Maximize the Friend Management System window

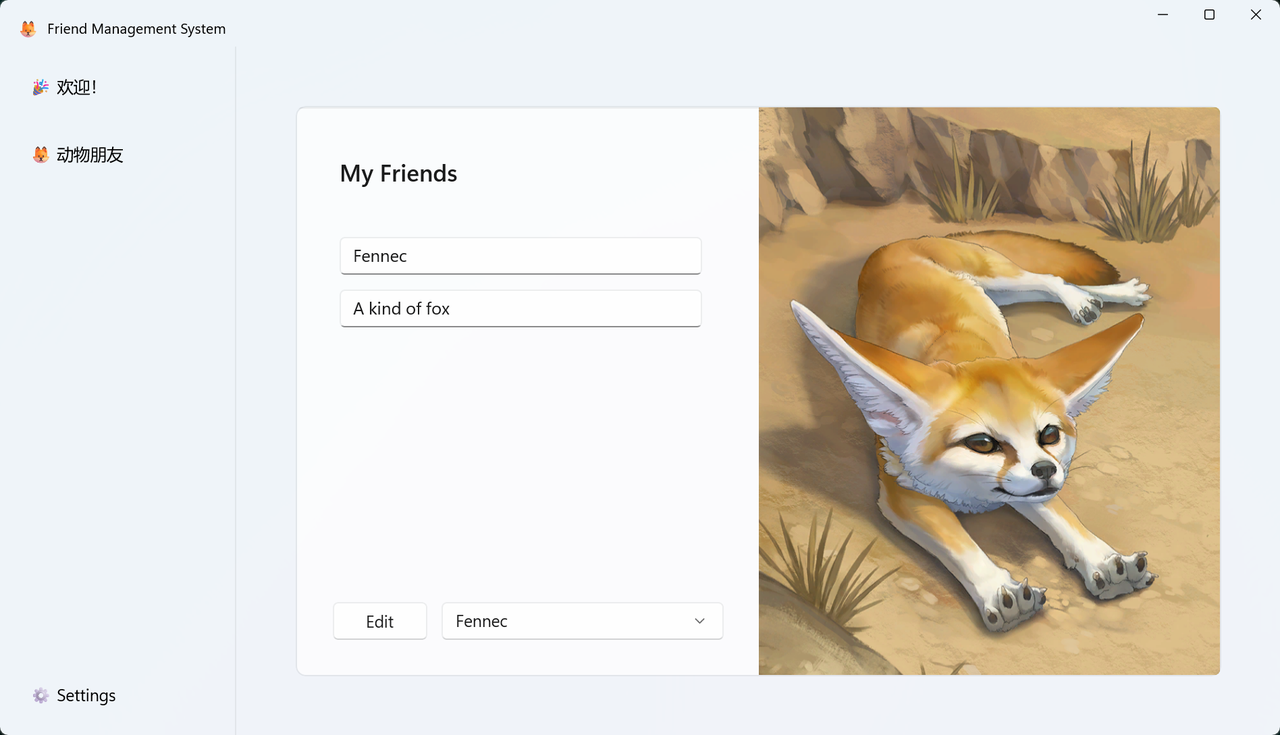click(1209, 15)
